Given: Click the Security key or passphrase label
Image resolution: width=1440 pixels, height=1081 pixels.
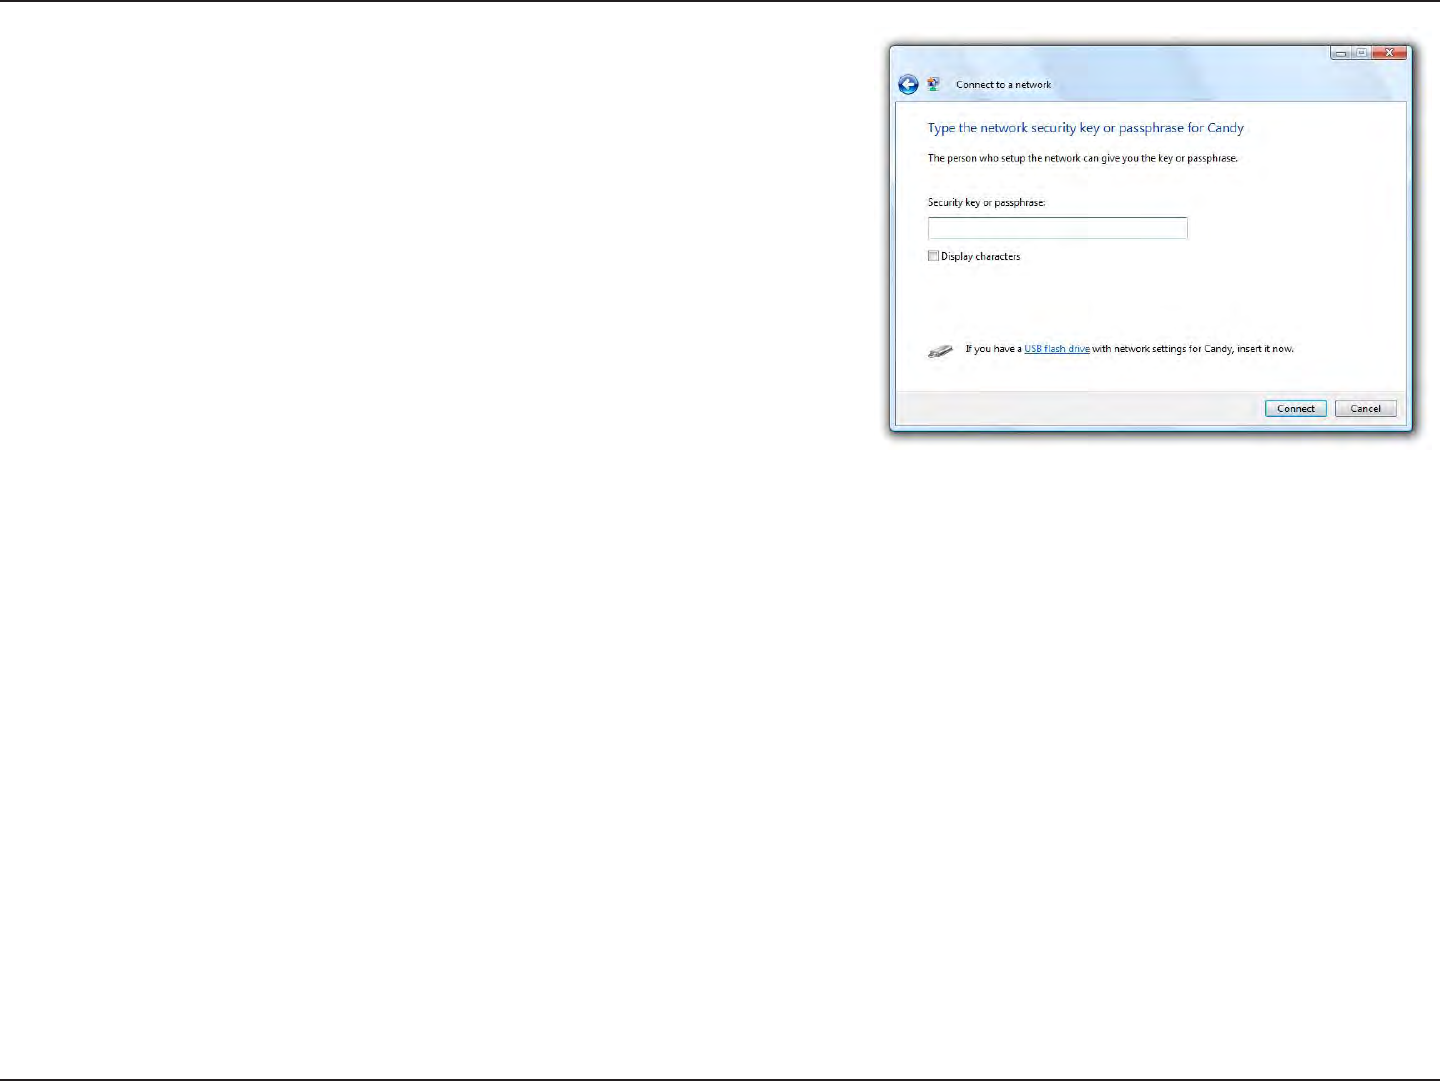Looking at the screenshot, I should (x=986, y=202).
